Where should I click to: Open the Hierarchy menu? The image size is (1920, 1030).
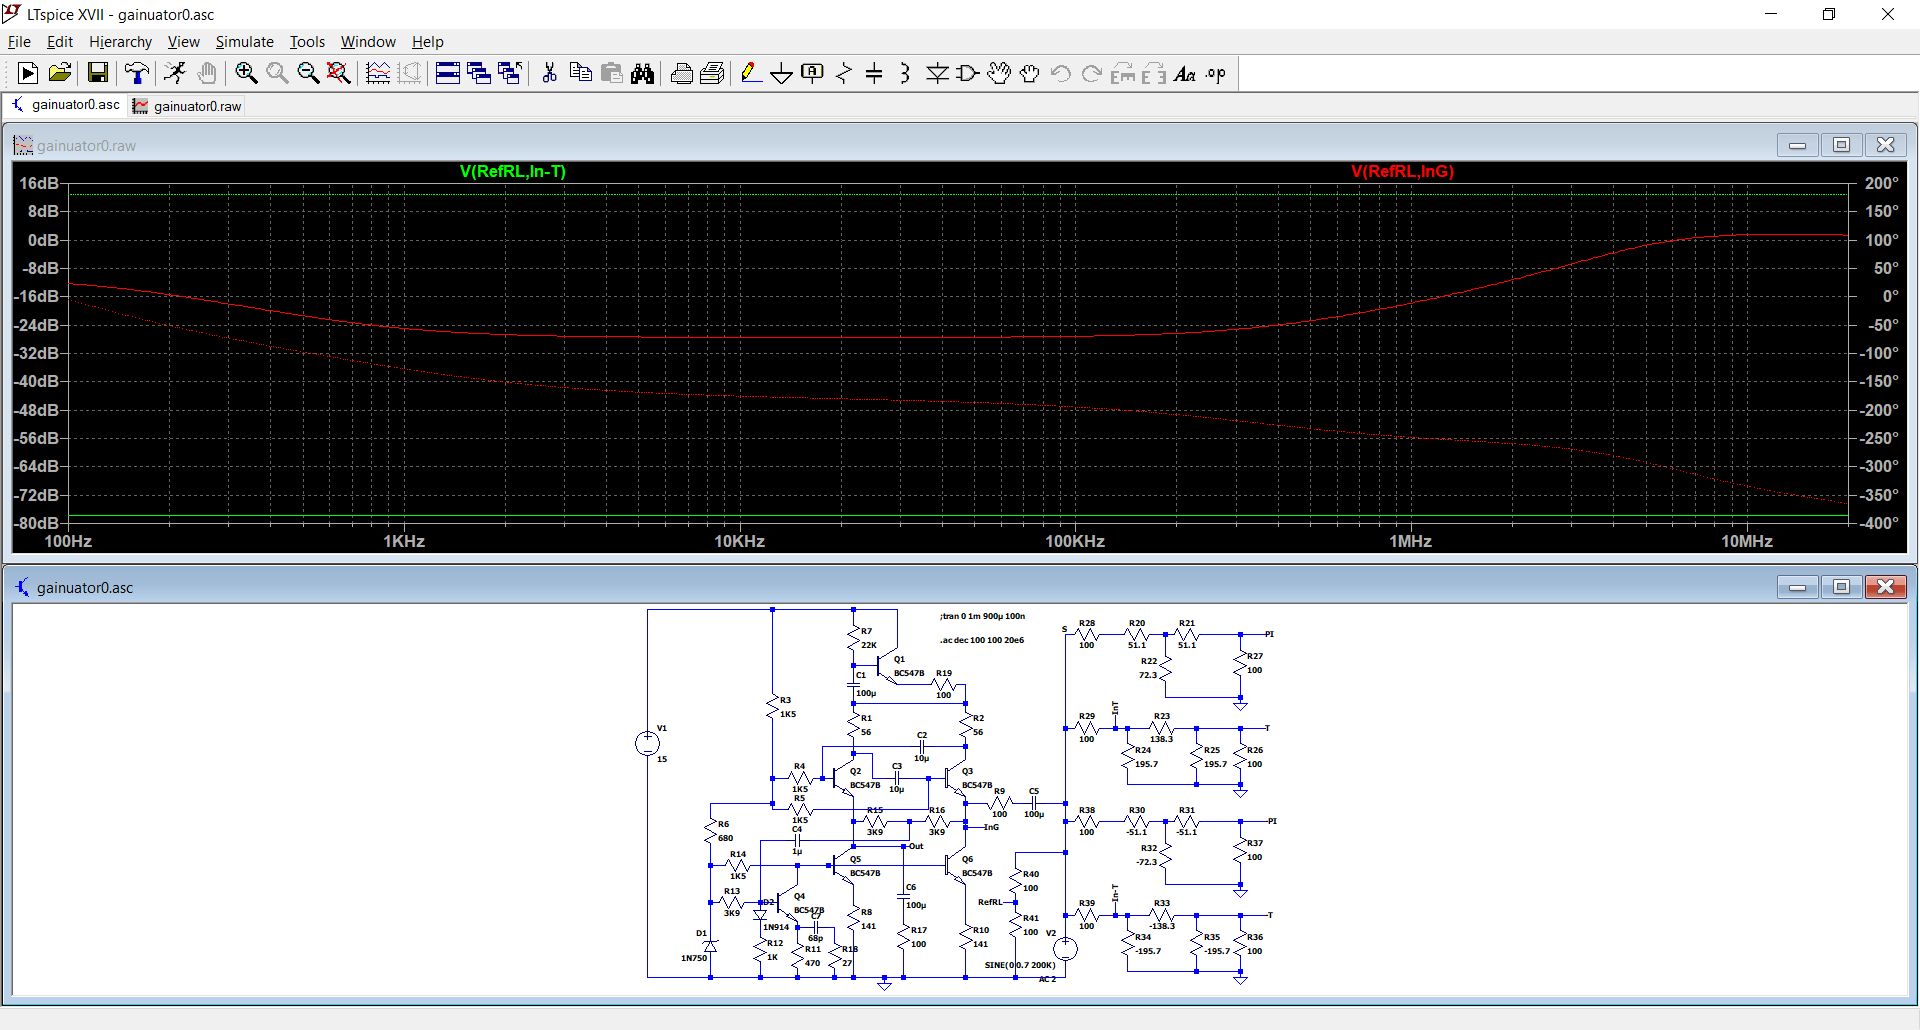click(120, 41)
